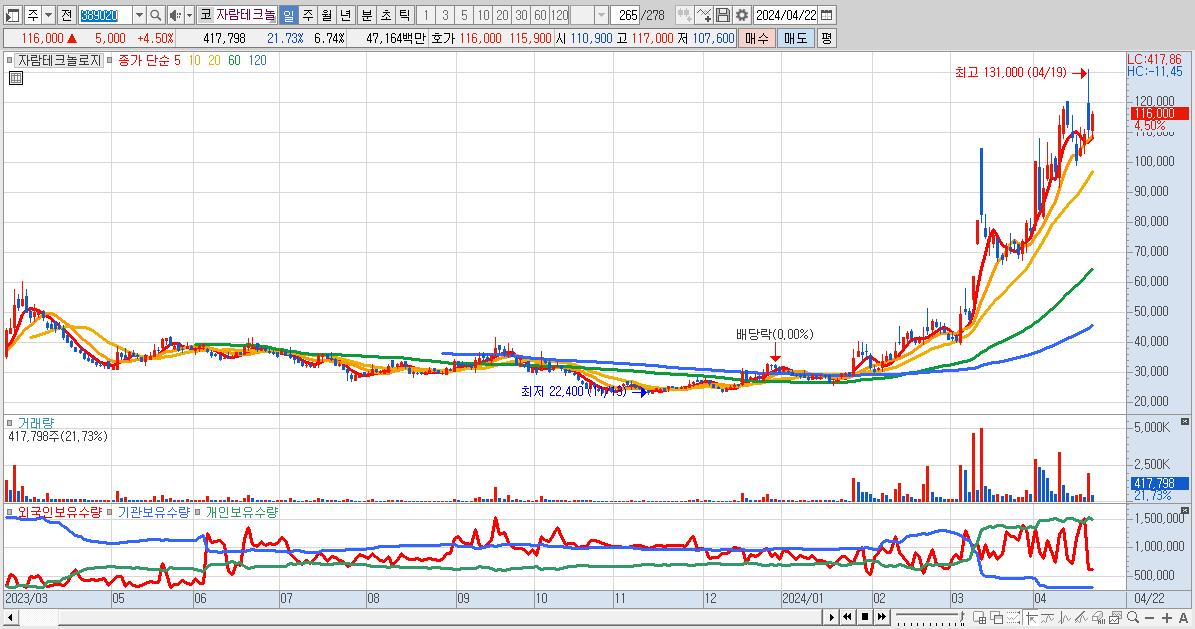Click the 자람테크놀로지 chart legend label
Viewport: 1195px width, 629px height.
pyautogui.click(x=59, y=60)
